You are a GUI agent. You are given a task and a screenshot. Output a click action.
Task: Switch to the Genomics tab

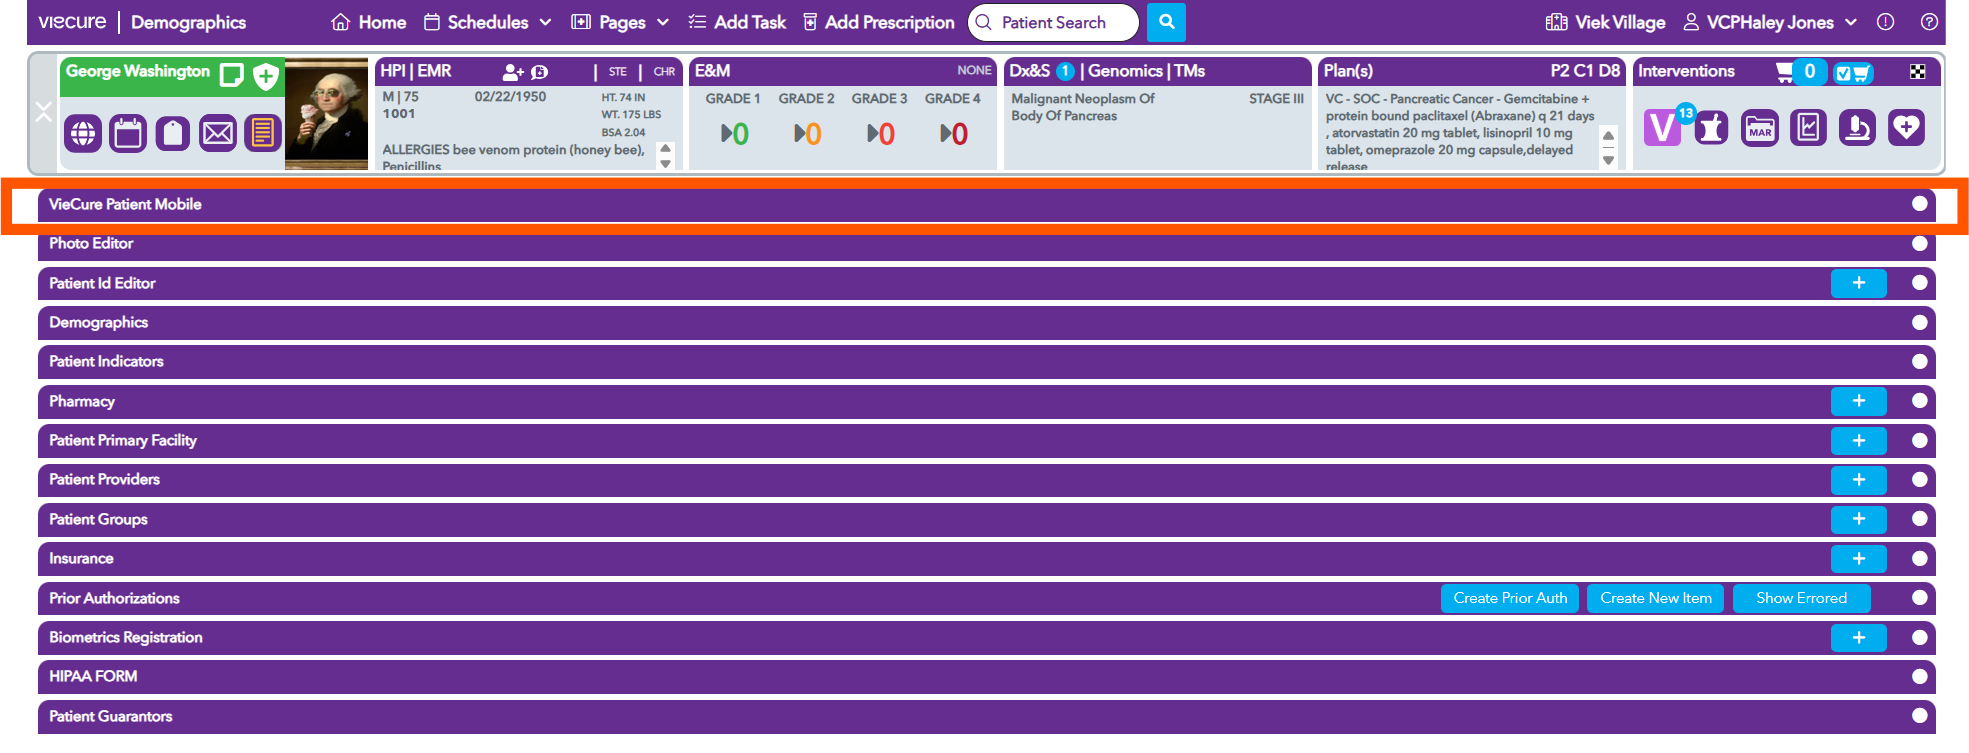(x=1125, y=71)
